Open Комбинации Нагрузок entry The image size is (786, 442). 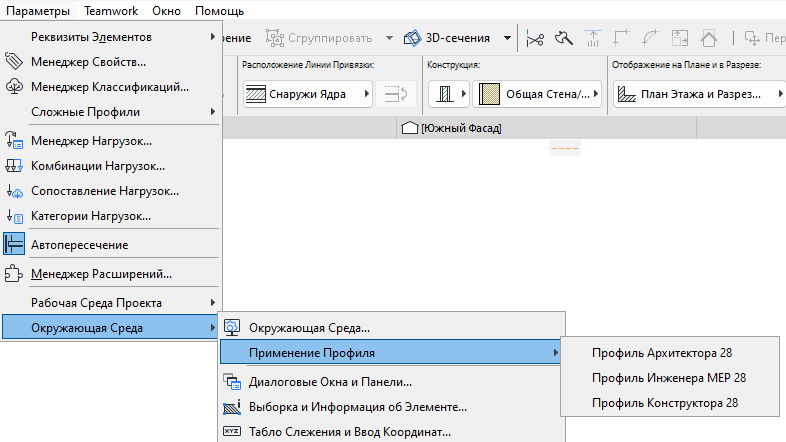[x=111, y=166]
